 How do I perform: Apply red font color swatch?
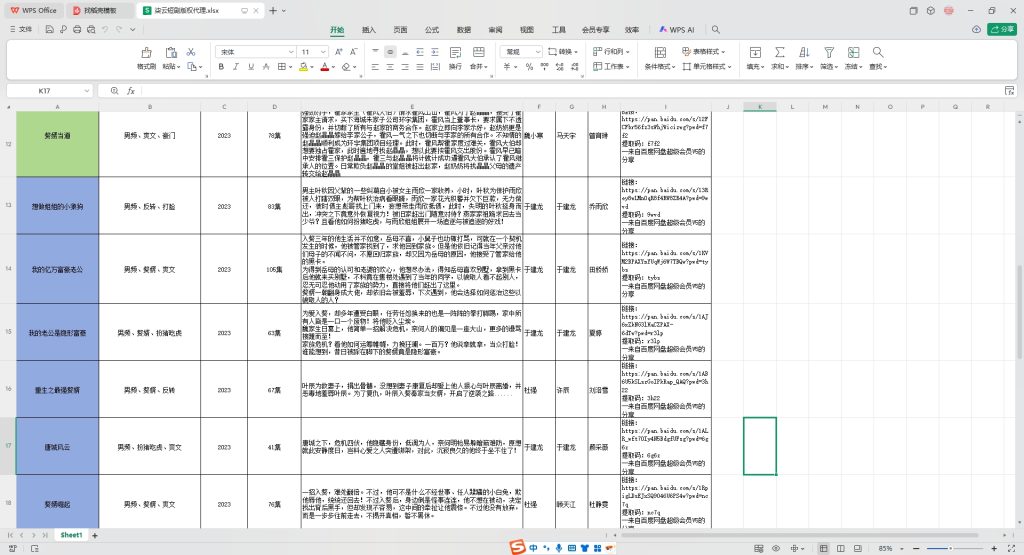[x=325, y=67]
